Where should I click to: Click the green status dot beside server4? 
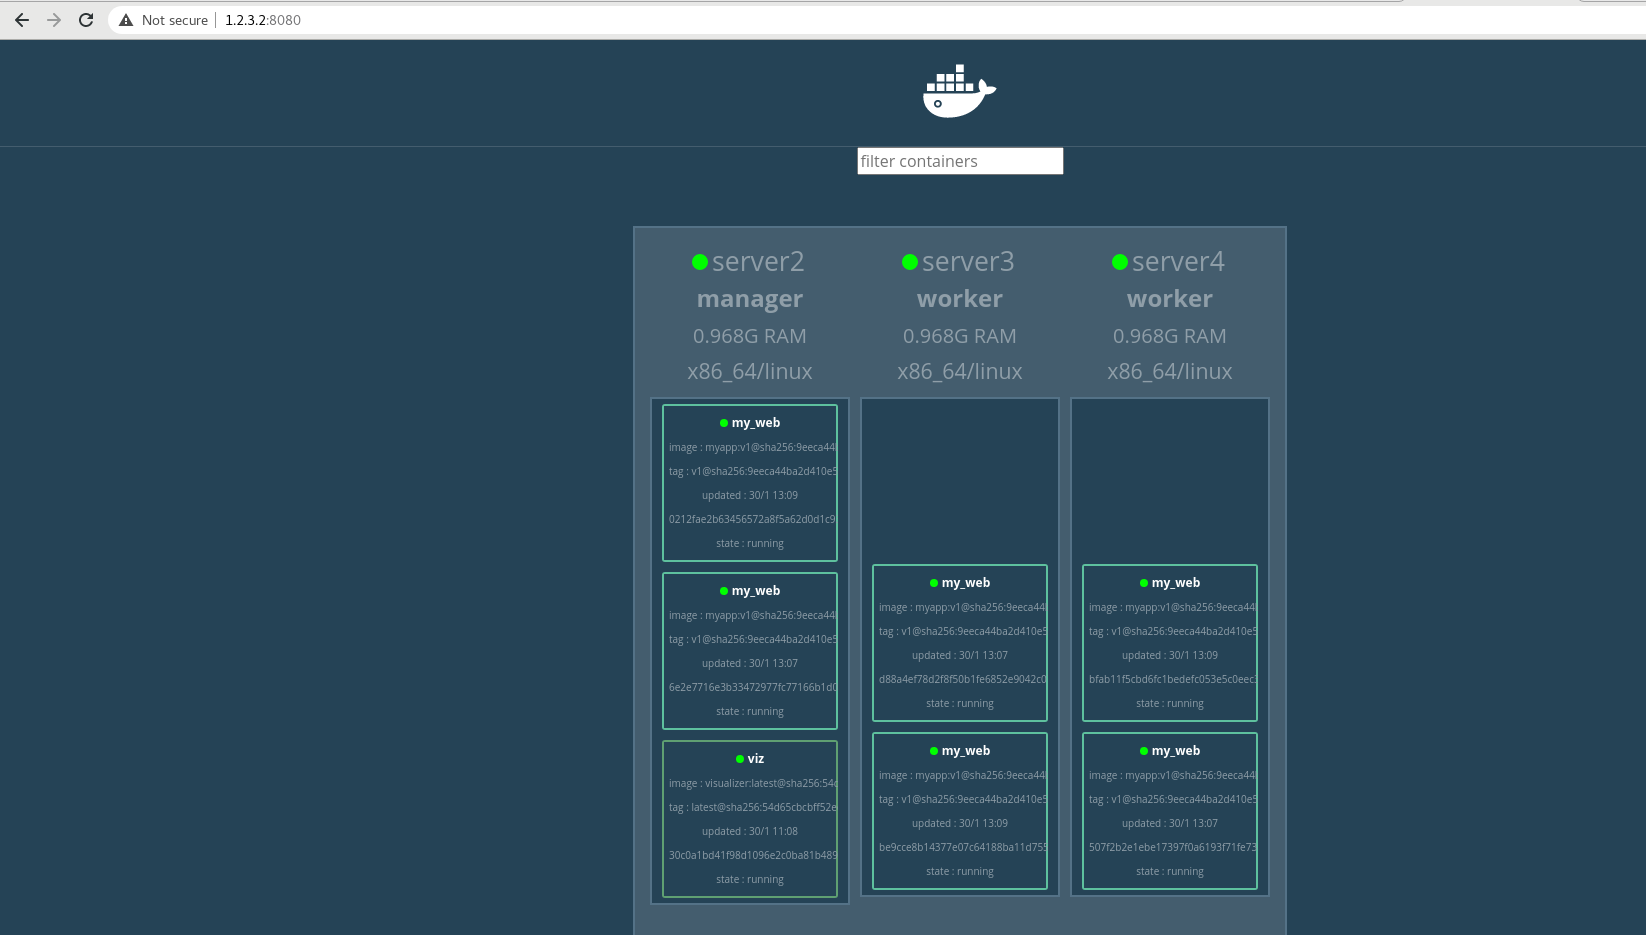pos(1119,261)
